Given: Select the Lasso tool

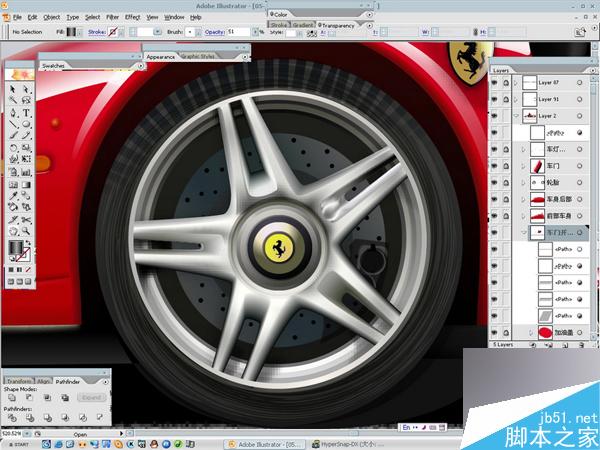Looking at the screenshot, I should point(26,100).
